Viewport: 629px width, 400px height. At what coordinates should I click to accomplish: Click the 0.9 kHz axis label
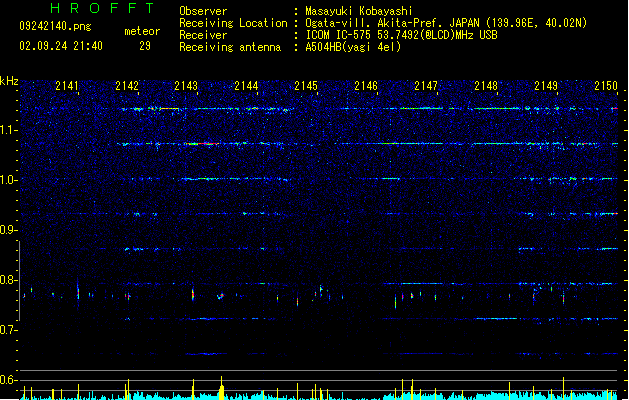[x=8, y=230]
